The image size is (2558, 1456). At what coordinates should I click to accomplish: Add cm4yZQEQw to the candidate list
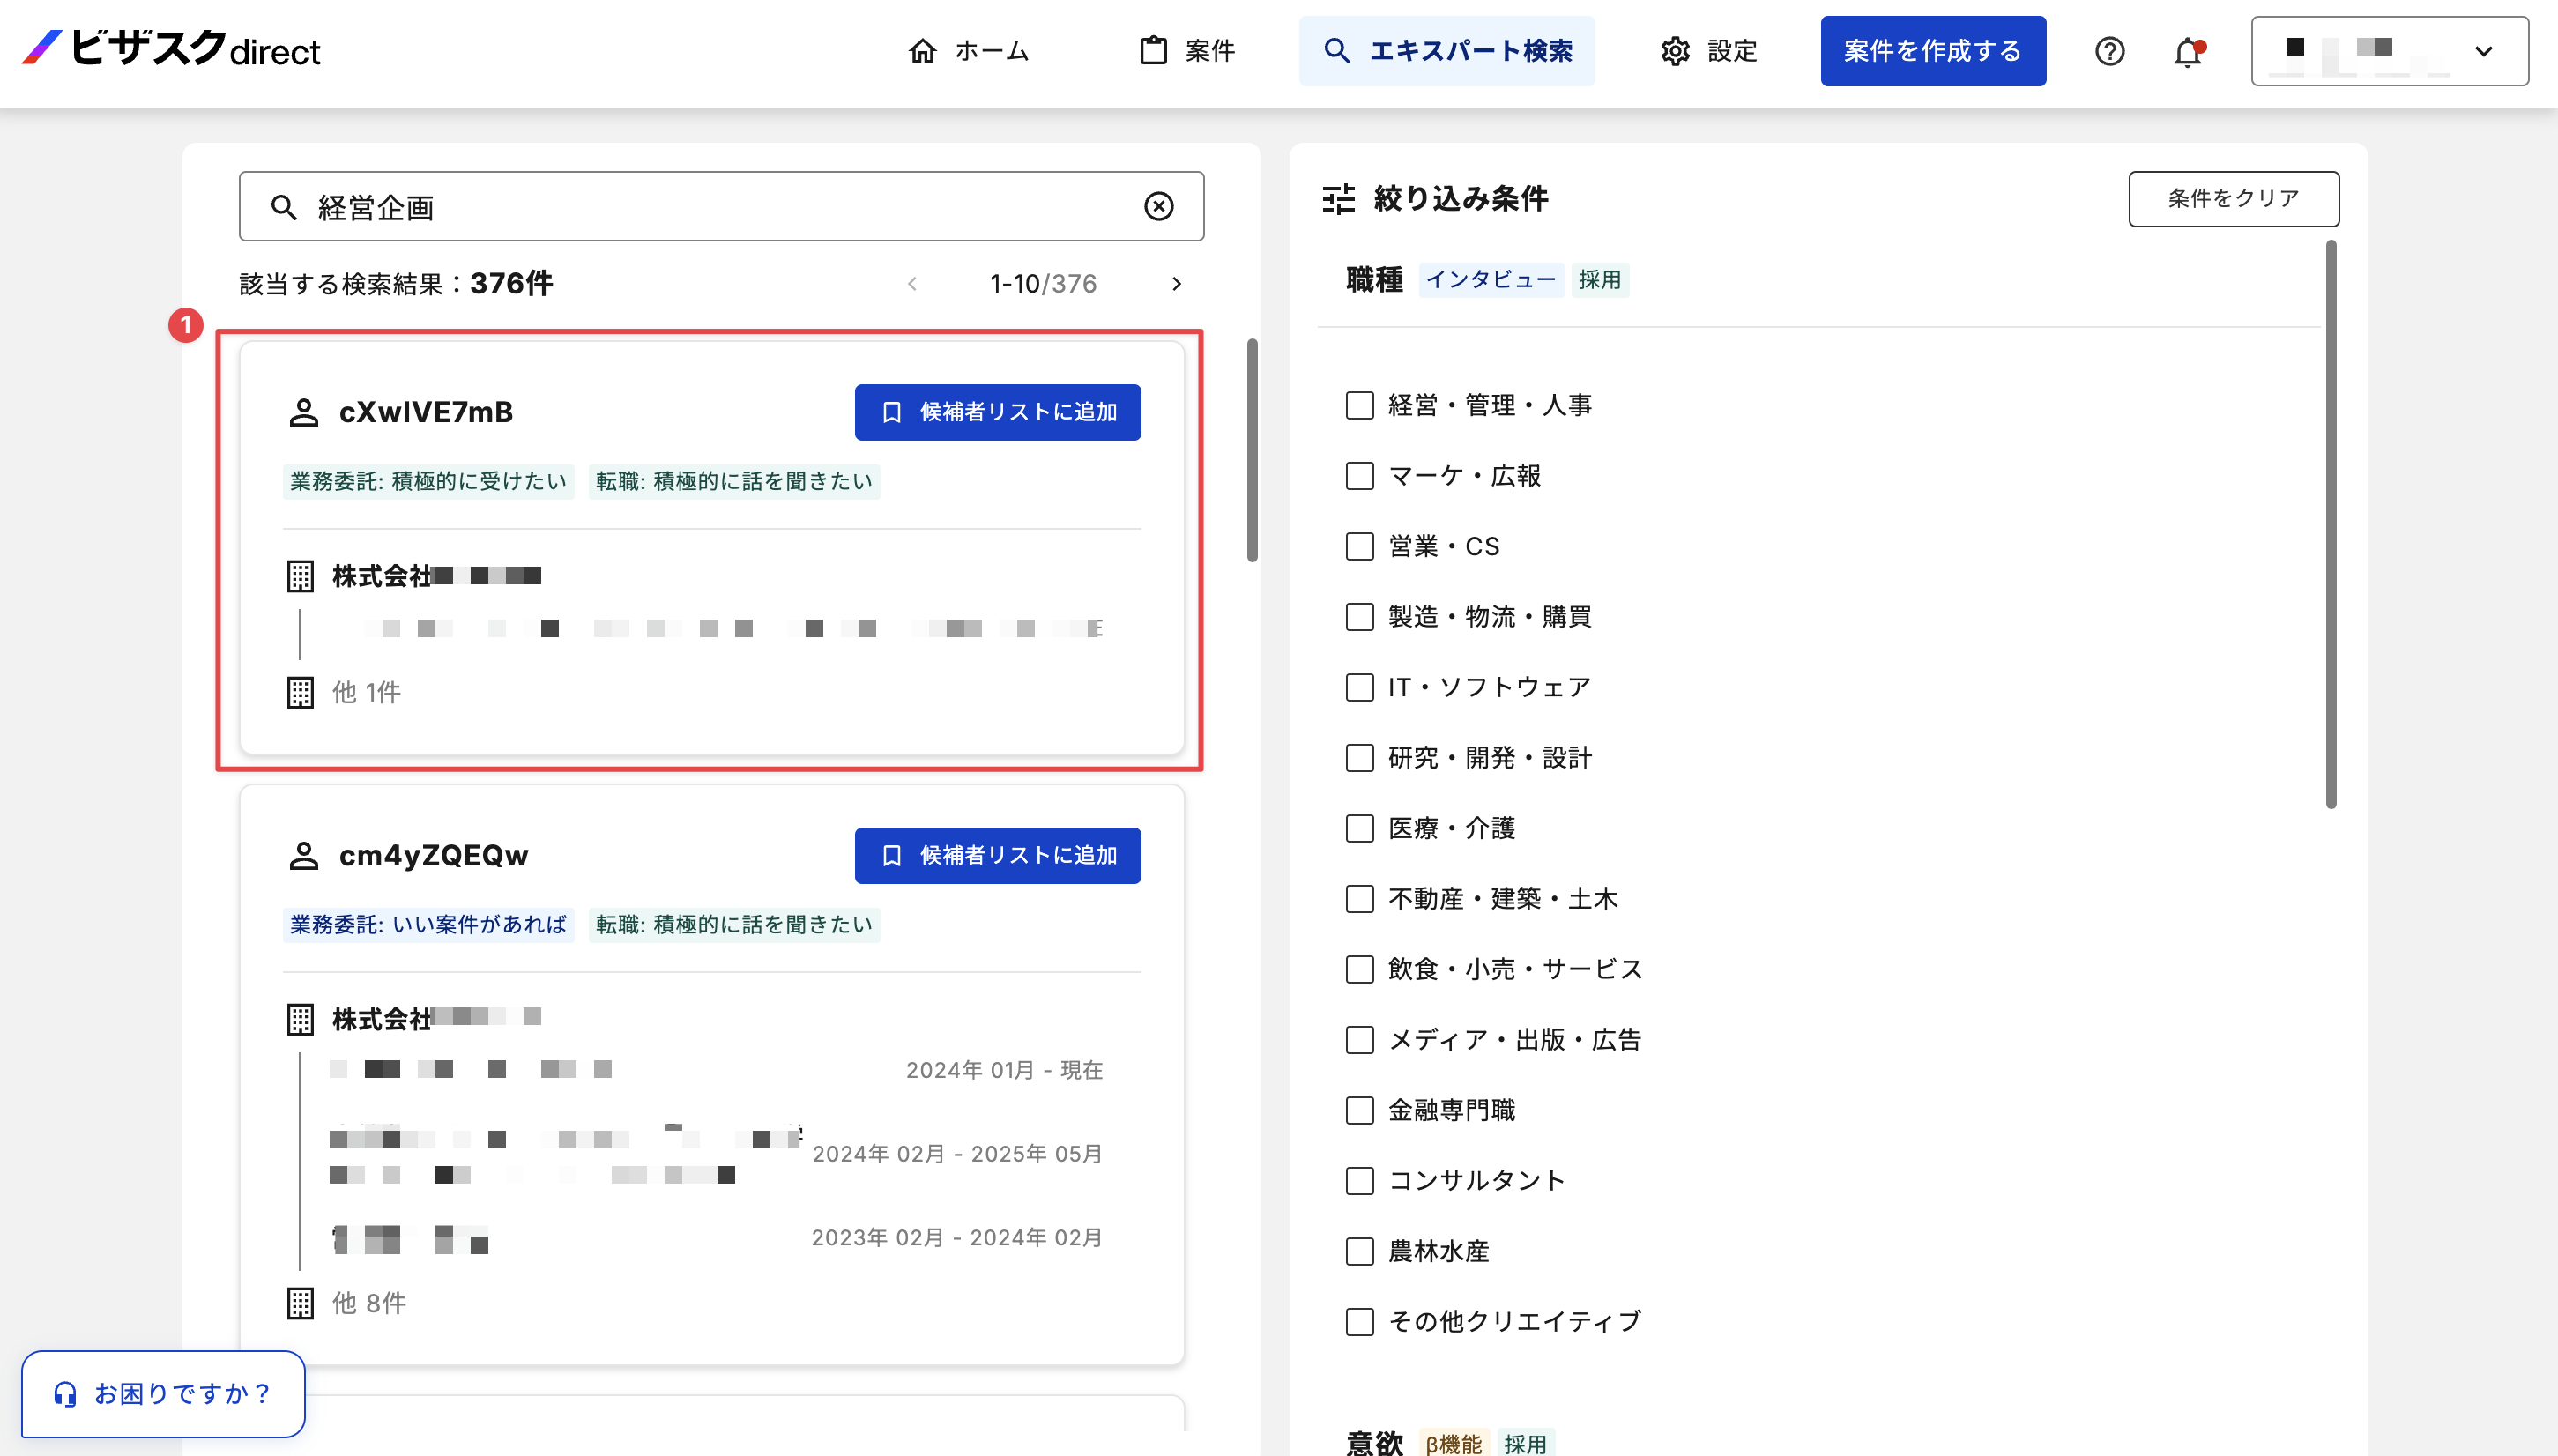[x=998, y=855]
